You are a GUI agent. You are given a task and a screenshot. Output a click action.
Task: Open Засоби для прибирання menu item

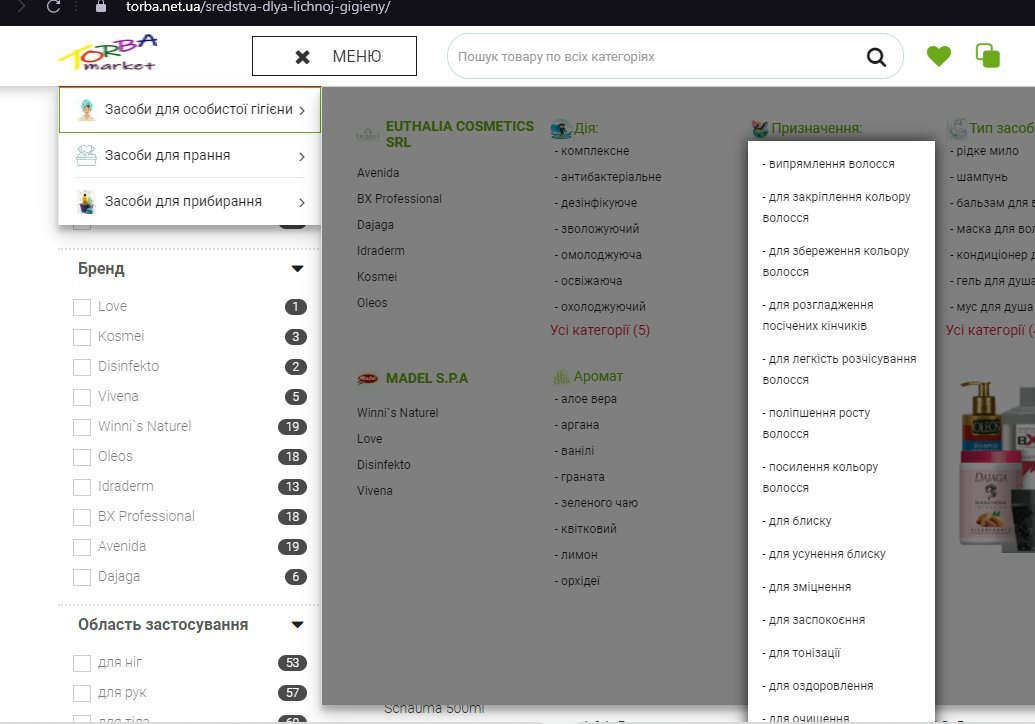coord(190,202)
